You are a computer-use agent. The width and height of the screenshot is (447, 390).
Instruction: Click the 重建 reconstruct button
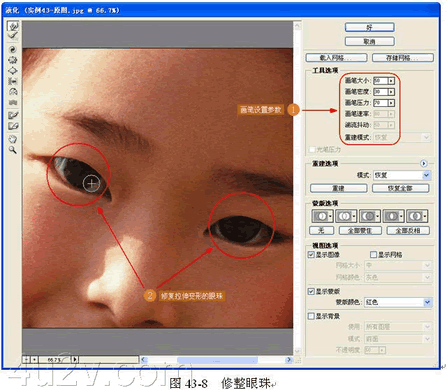[339, 188]
